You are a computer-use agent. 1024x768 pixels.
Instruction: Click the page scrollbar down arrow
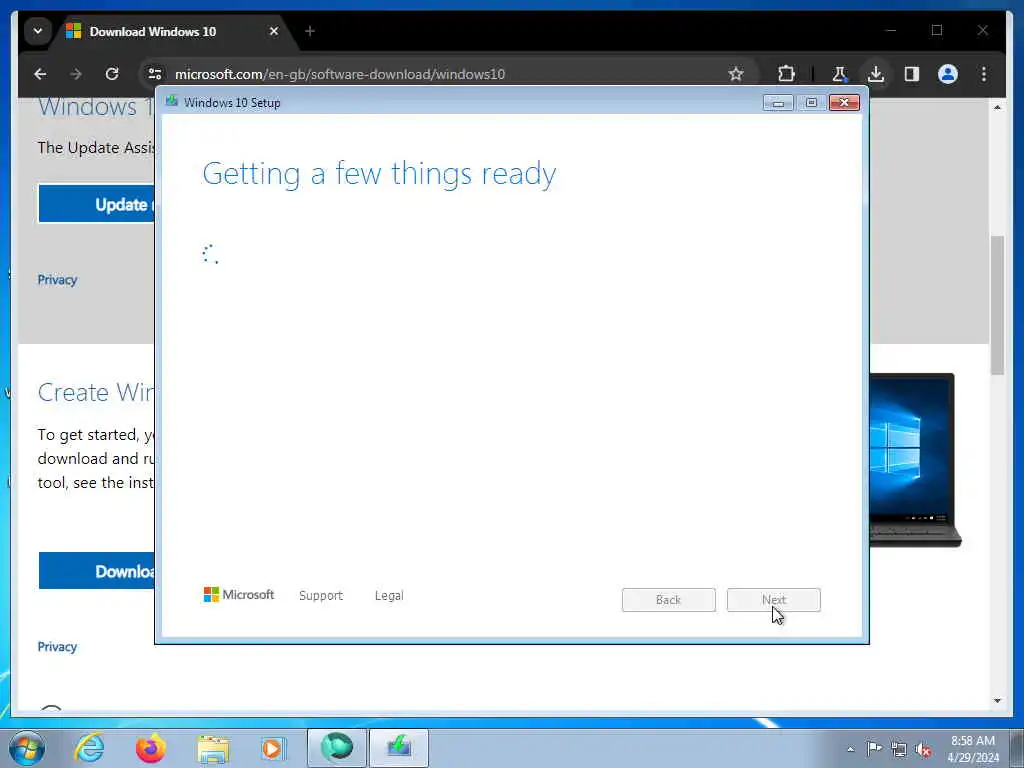coord(997,701)
